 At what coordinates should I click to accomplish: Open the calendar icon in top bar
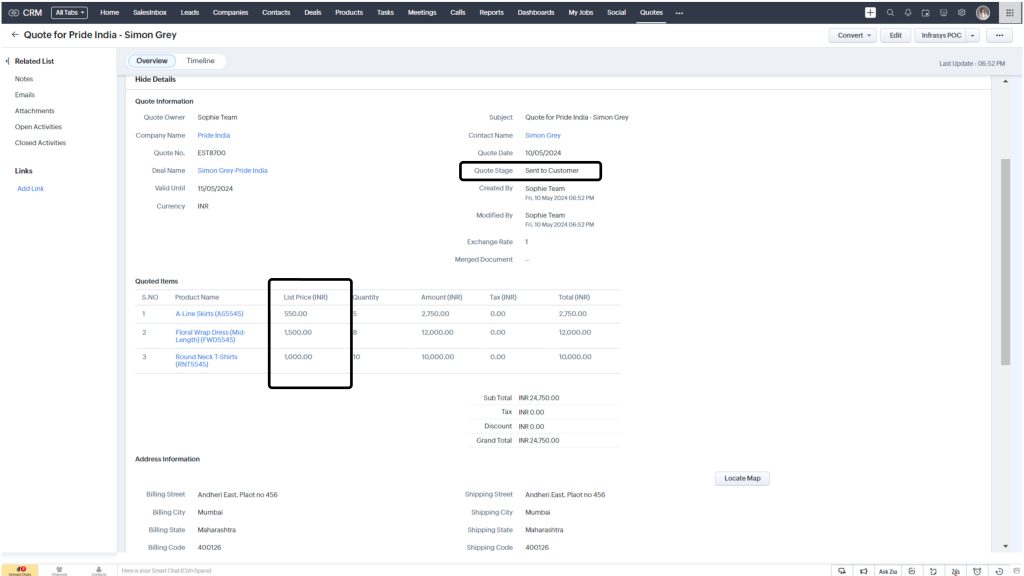tap(925, 12)
